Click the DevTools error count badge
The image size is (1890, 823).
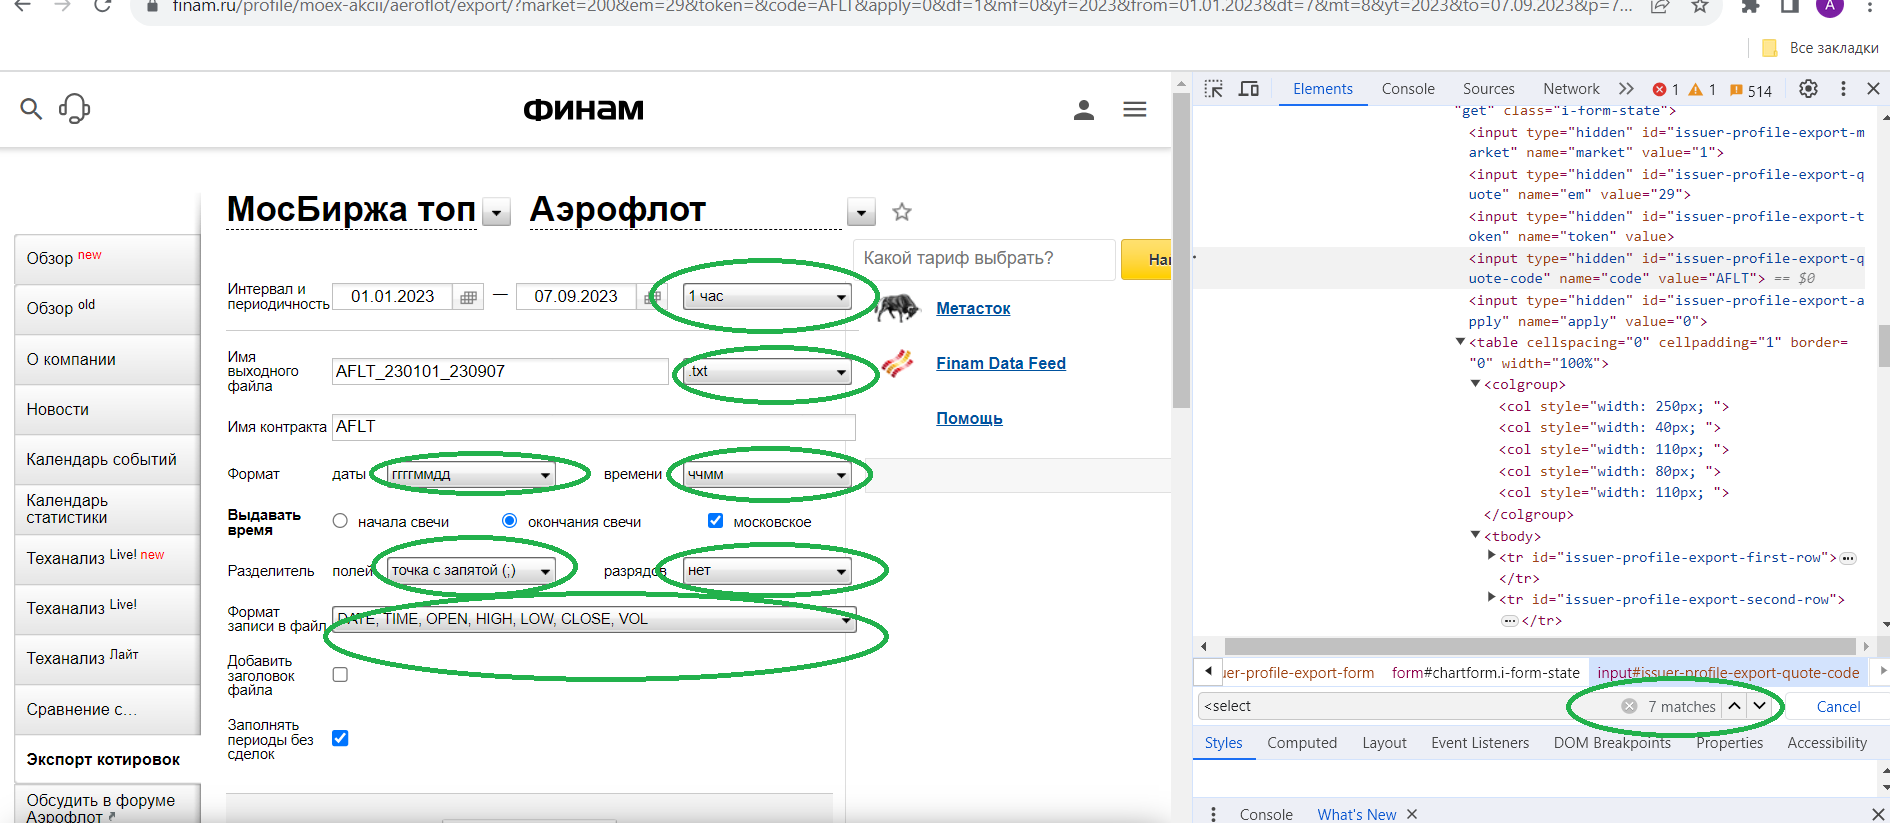[x=1666, y=90]
